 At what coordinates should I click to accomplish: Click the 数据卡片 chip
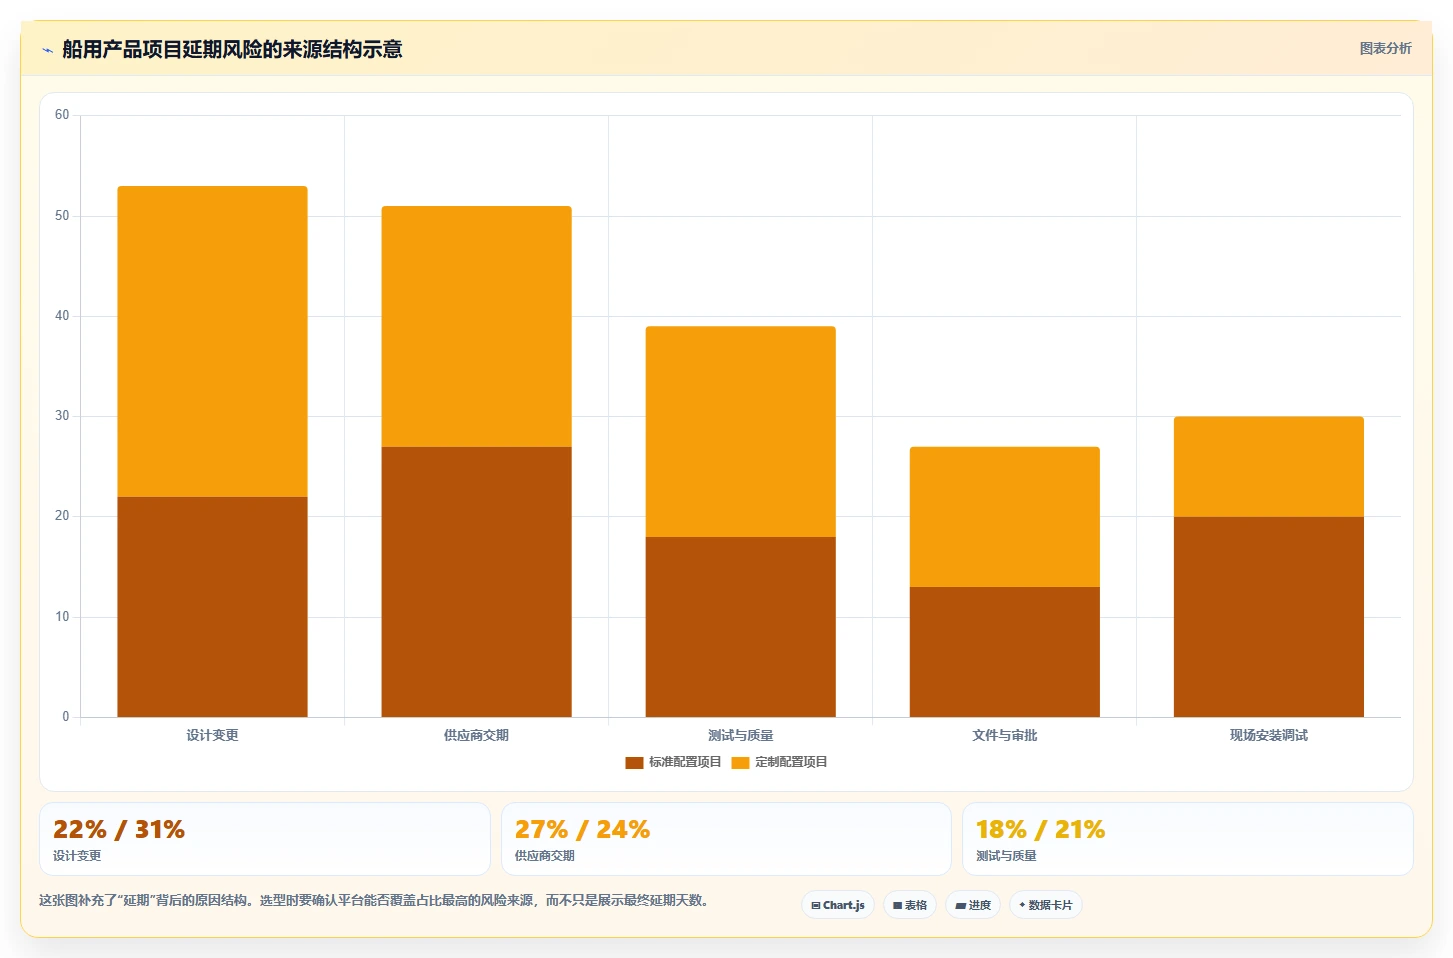[x=1046, y=905]
